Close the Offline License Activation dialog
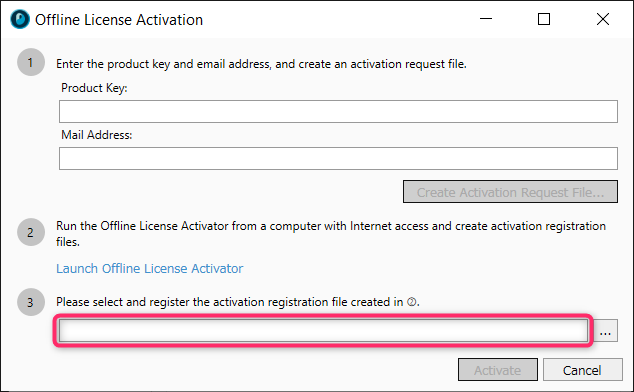634x392 pixels. pos(602,19)
